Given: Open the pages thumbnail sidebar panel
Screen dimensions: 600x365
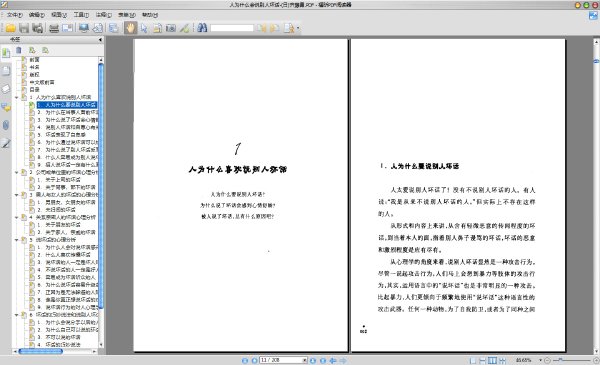Looking at the screenshot, I should pyautogui.click(x=6, y=70).
